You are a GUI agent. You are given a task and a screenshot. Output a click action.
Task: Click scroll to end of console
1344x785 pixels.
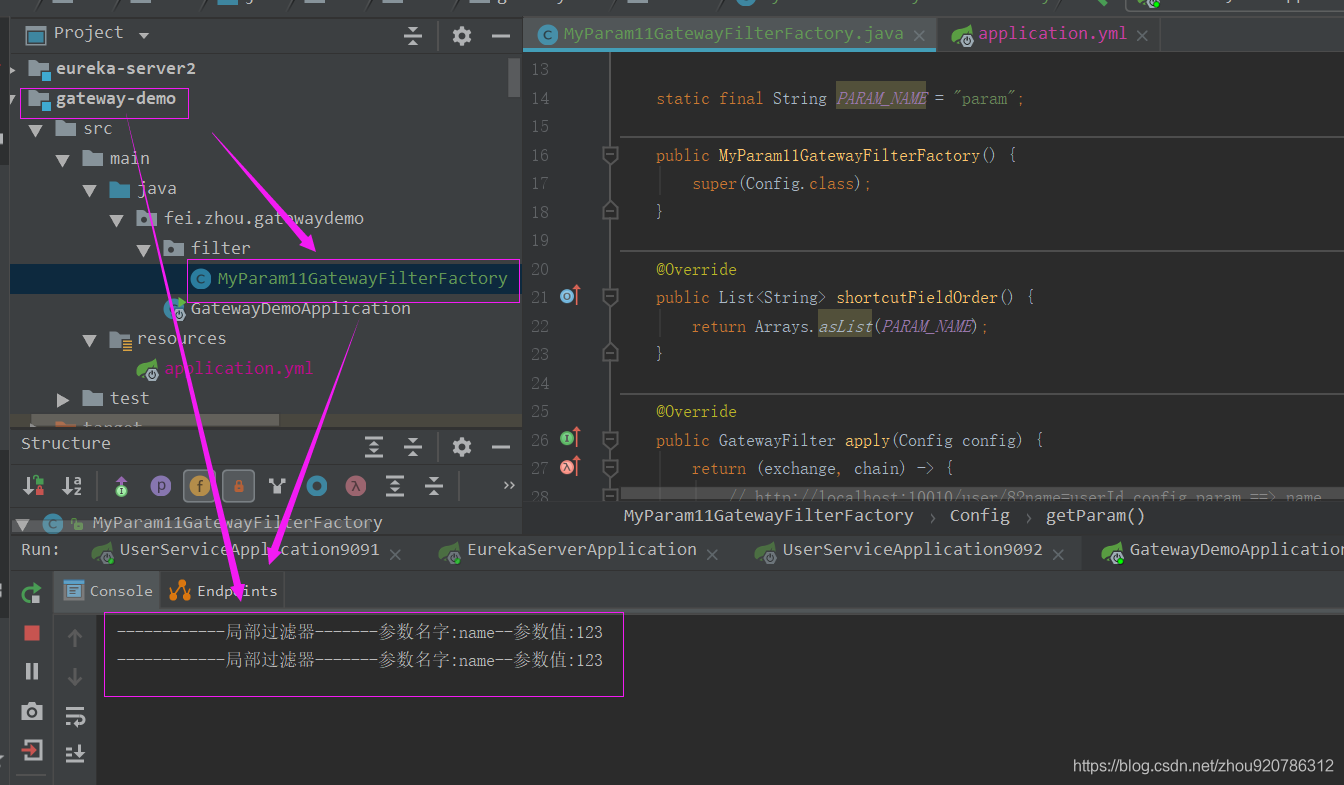pyautogui.click(x=75, y=753)
